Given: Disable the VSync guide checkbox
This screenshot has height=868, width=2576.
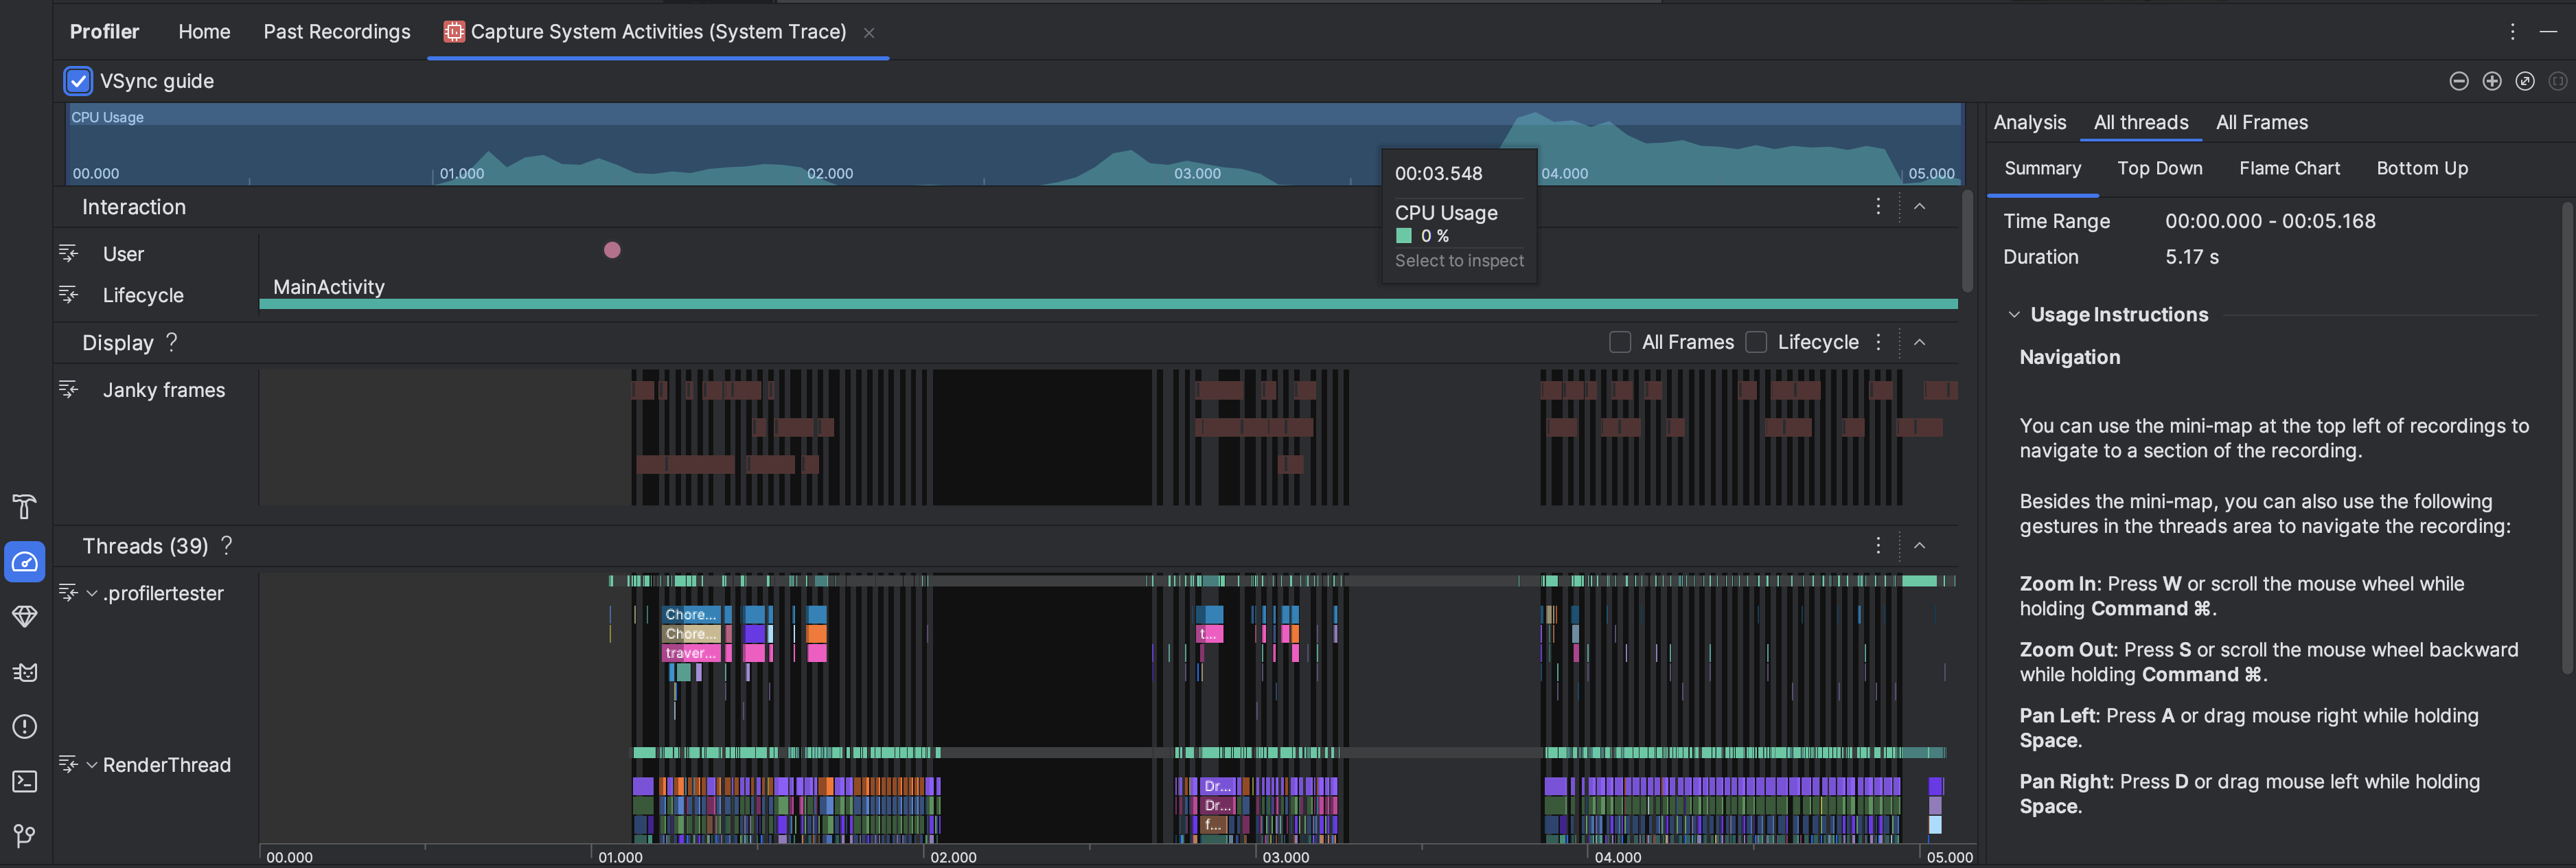Looking at the screenshot, I should [x=78, y=81].
